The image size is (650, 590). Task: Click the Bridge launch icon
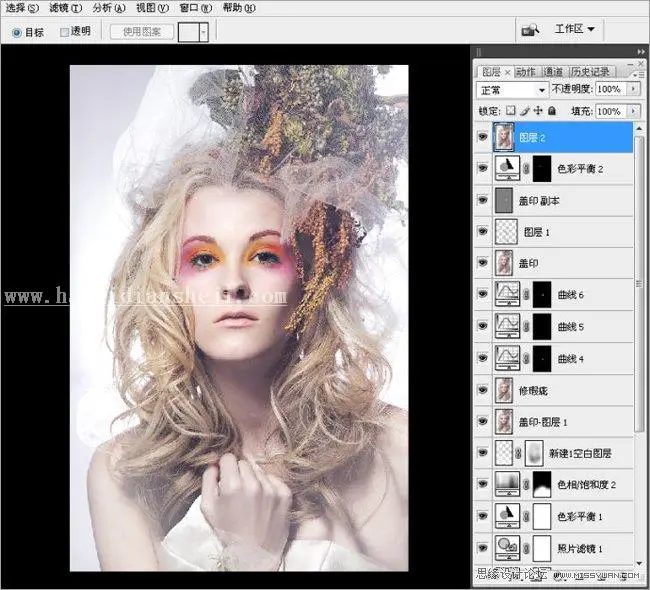pos(530,30)
